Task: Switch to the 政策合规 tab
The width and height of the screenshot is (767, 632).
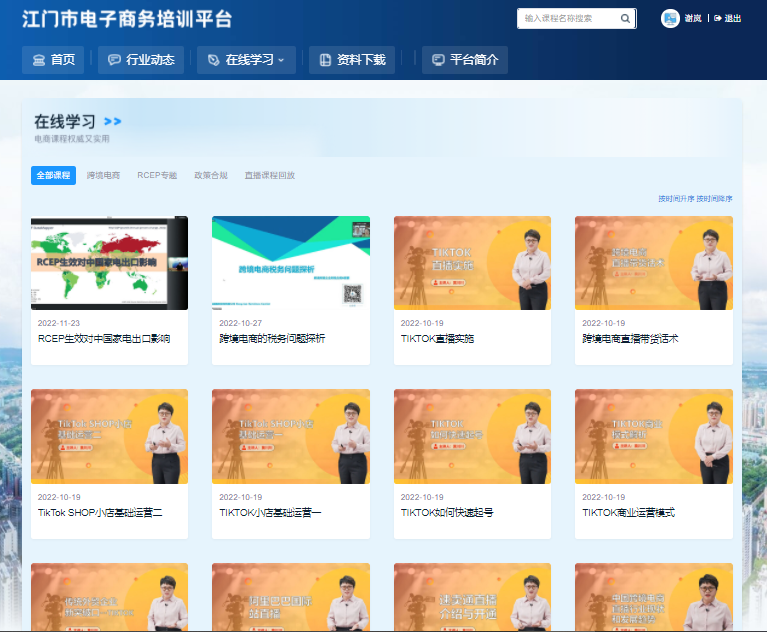Action: (211, 175)
